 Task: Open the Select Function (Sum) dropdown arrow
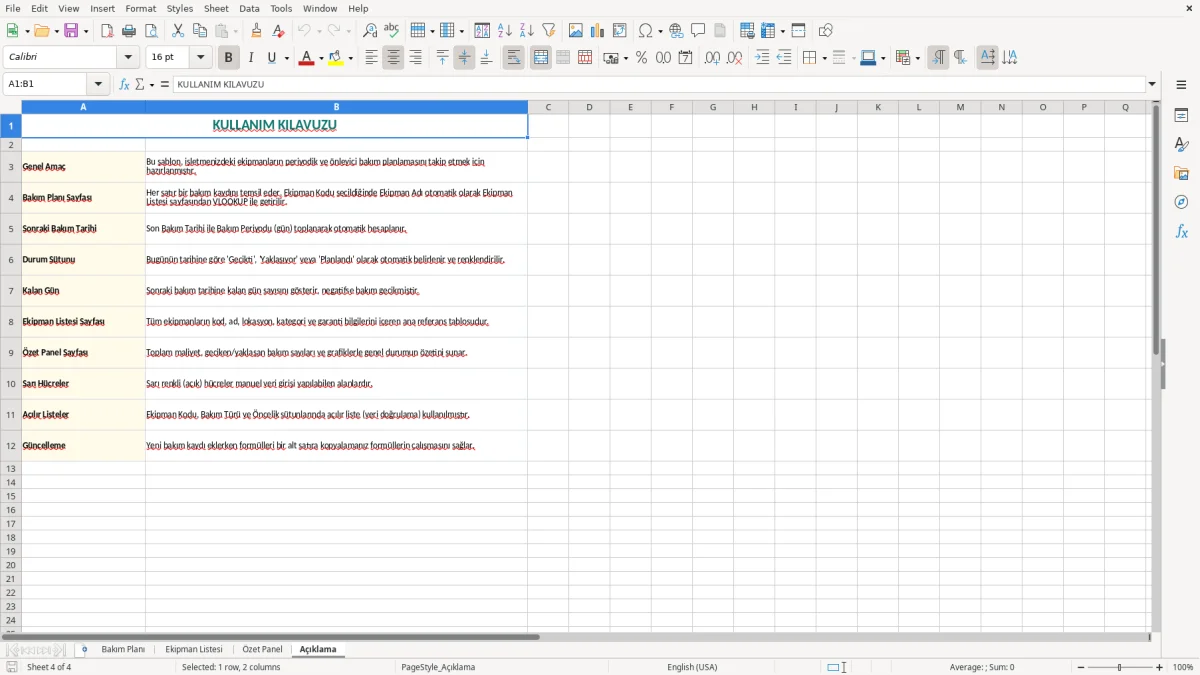click(x=152, y=85)
